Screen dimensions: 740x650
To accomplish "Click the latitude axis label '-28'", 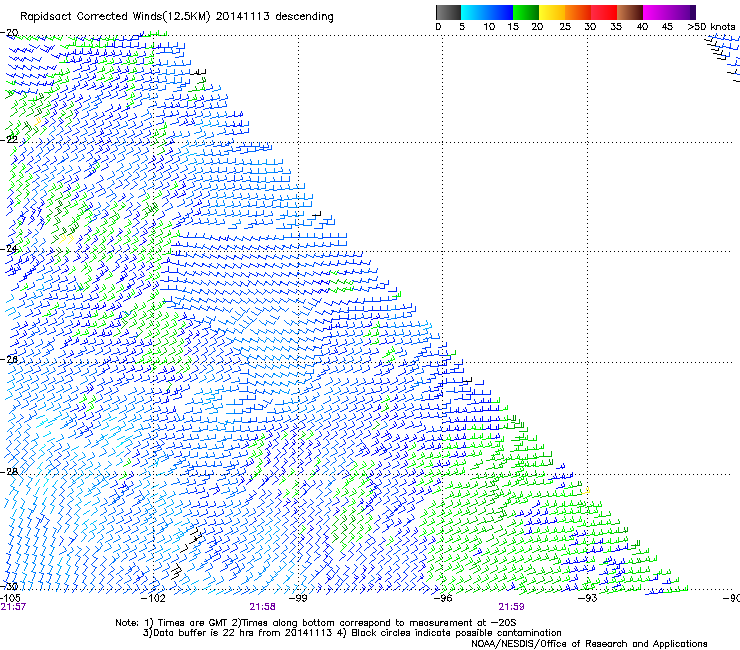I will [9, 471].
